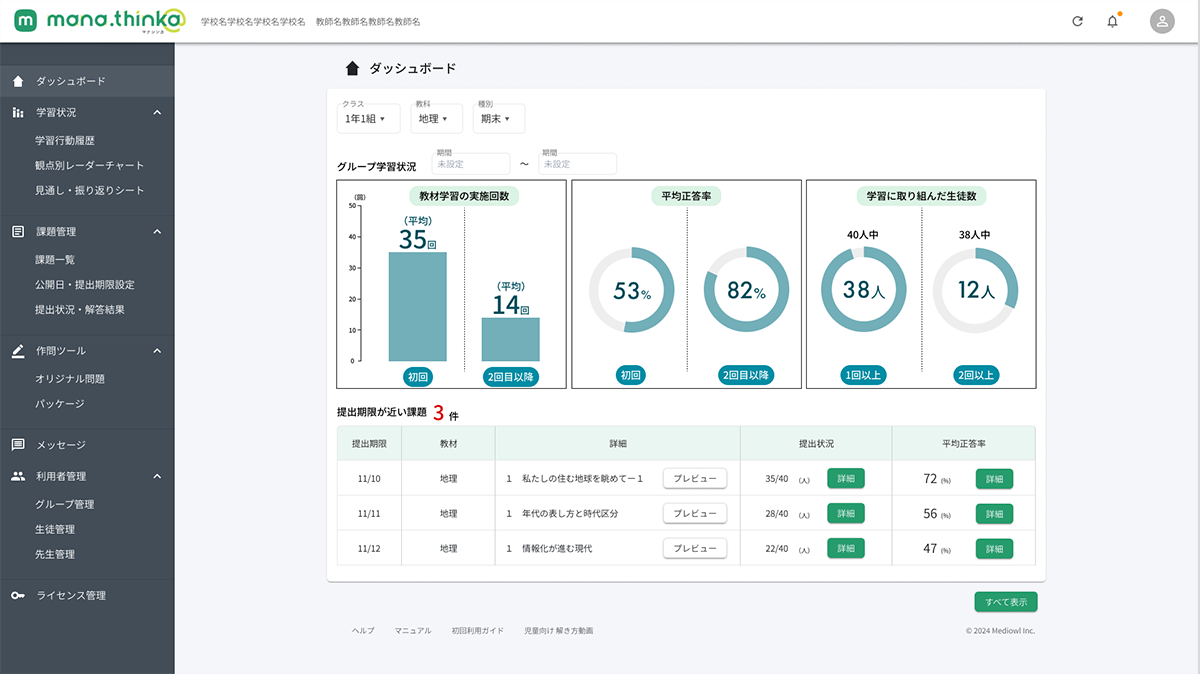Click the start 期間 date field
1200x674 pixels.
click(470, 164)
